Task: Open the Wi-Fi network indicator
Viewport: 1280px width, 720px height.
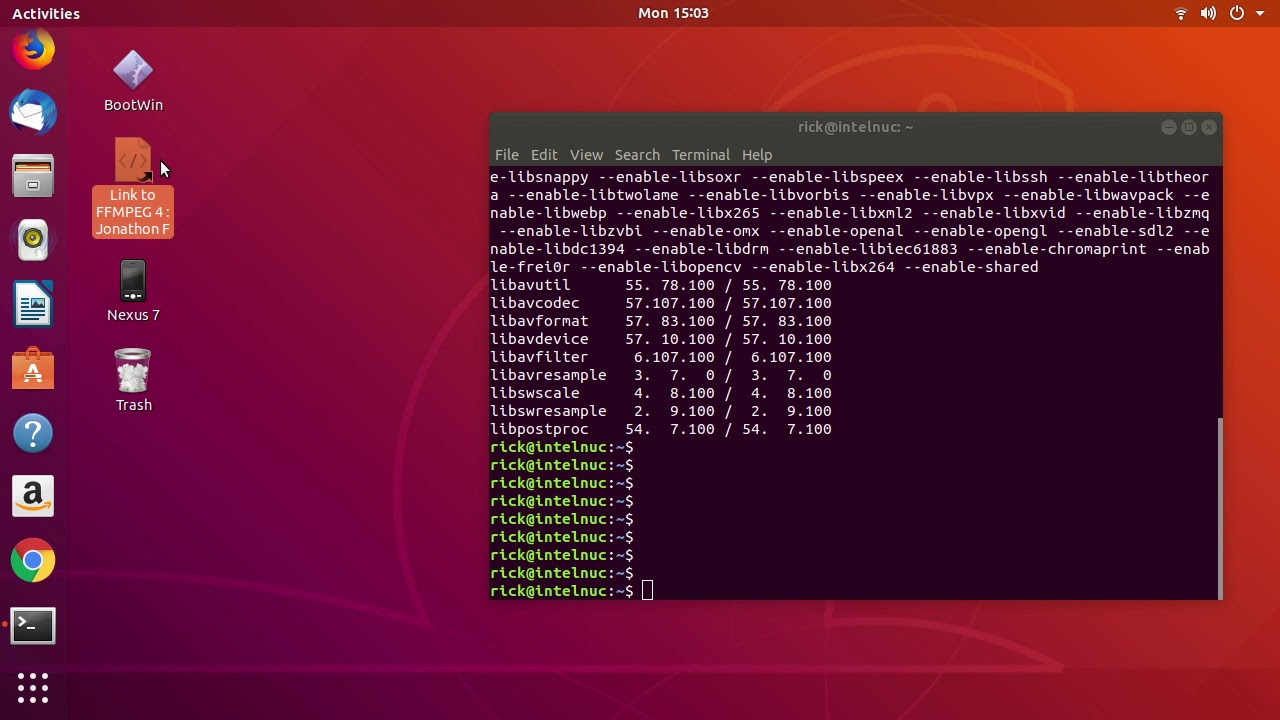Action: [x=1181, y=13]
